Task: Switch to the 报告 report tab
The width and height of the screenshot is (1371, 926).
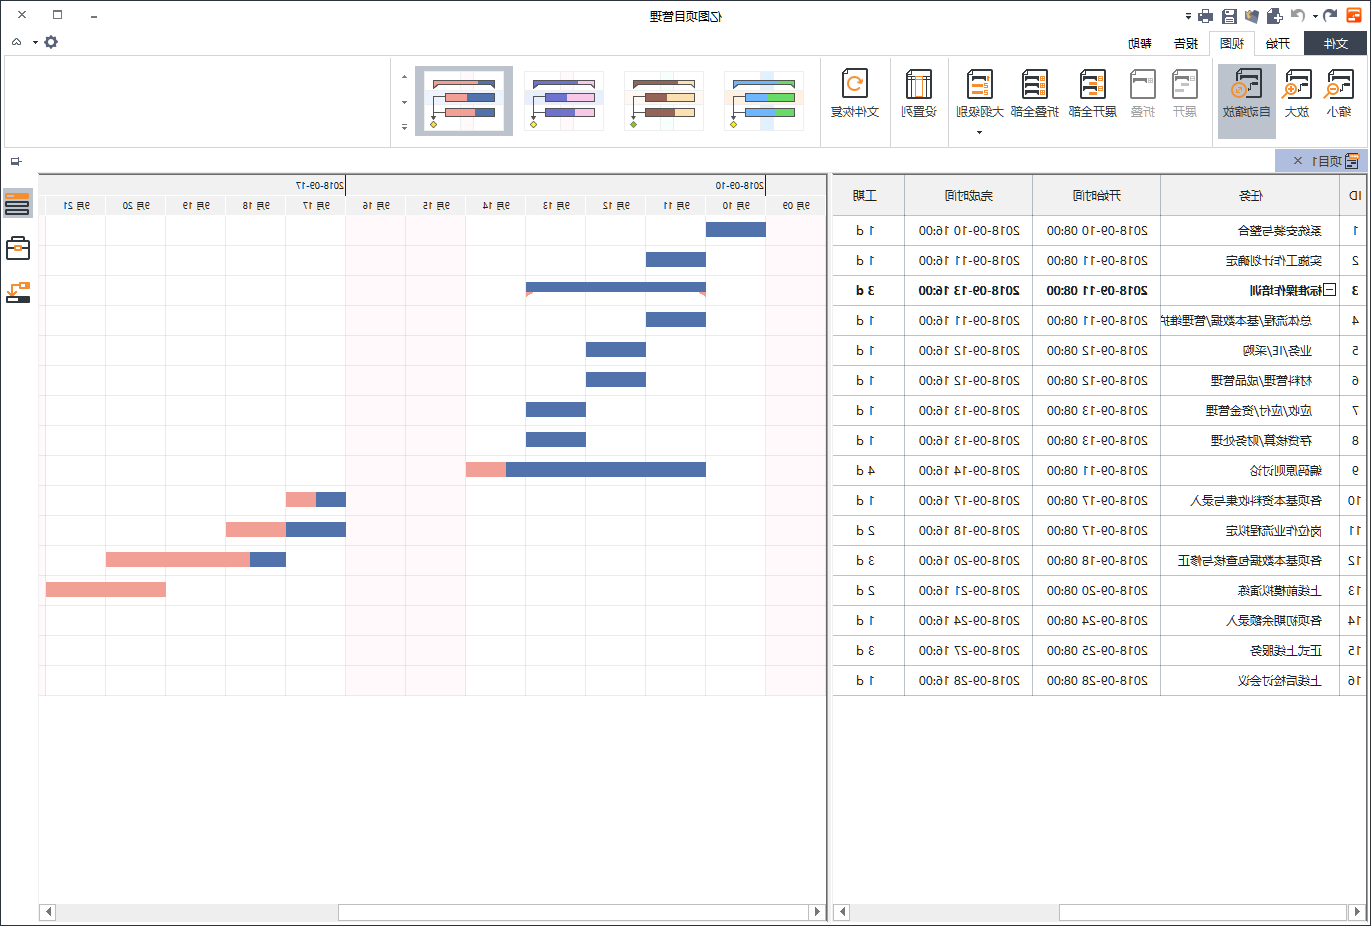Action: [x=1186, y=43]
